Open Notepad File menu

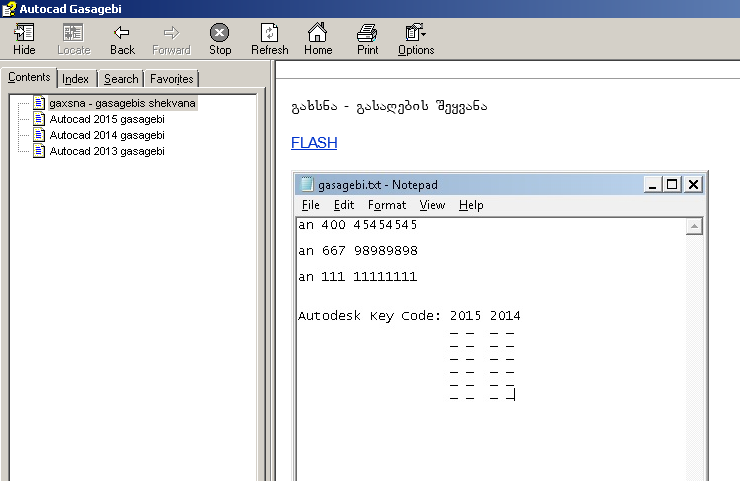pos(311,205)
